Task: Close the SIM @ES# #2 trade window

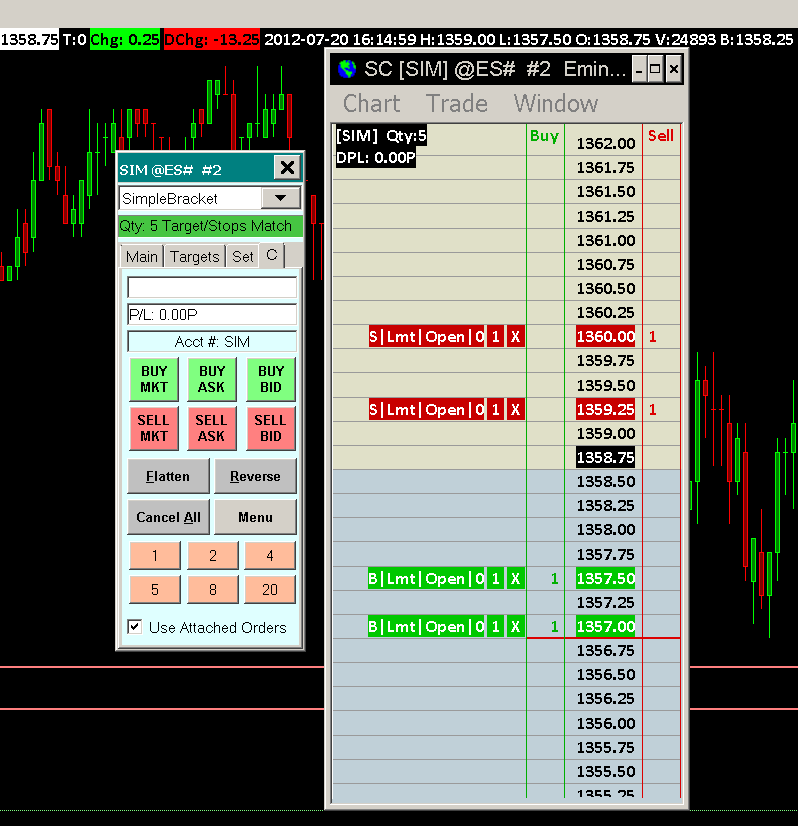Action: tap(287, 168)
